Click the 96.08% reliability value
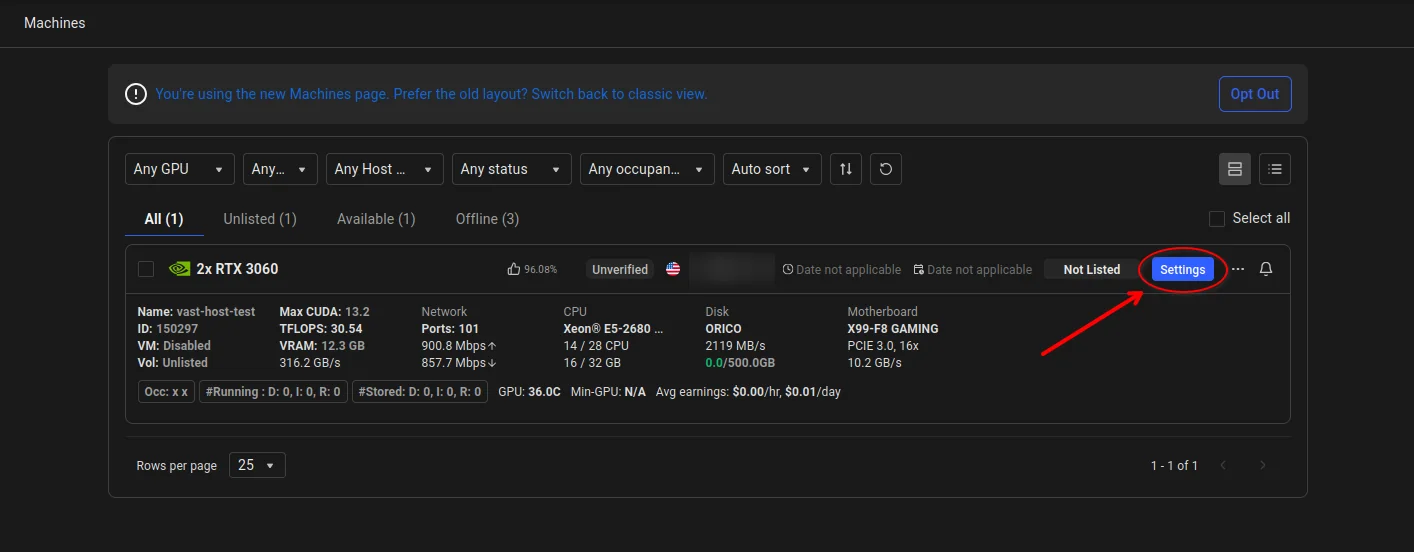1414x552 pixels. pos(541,270)
